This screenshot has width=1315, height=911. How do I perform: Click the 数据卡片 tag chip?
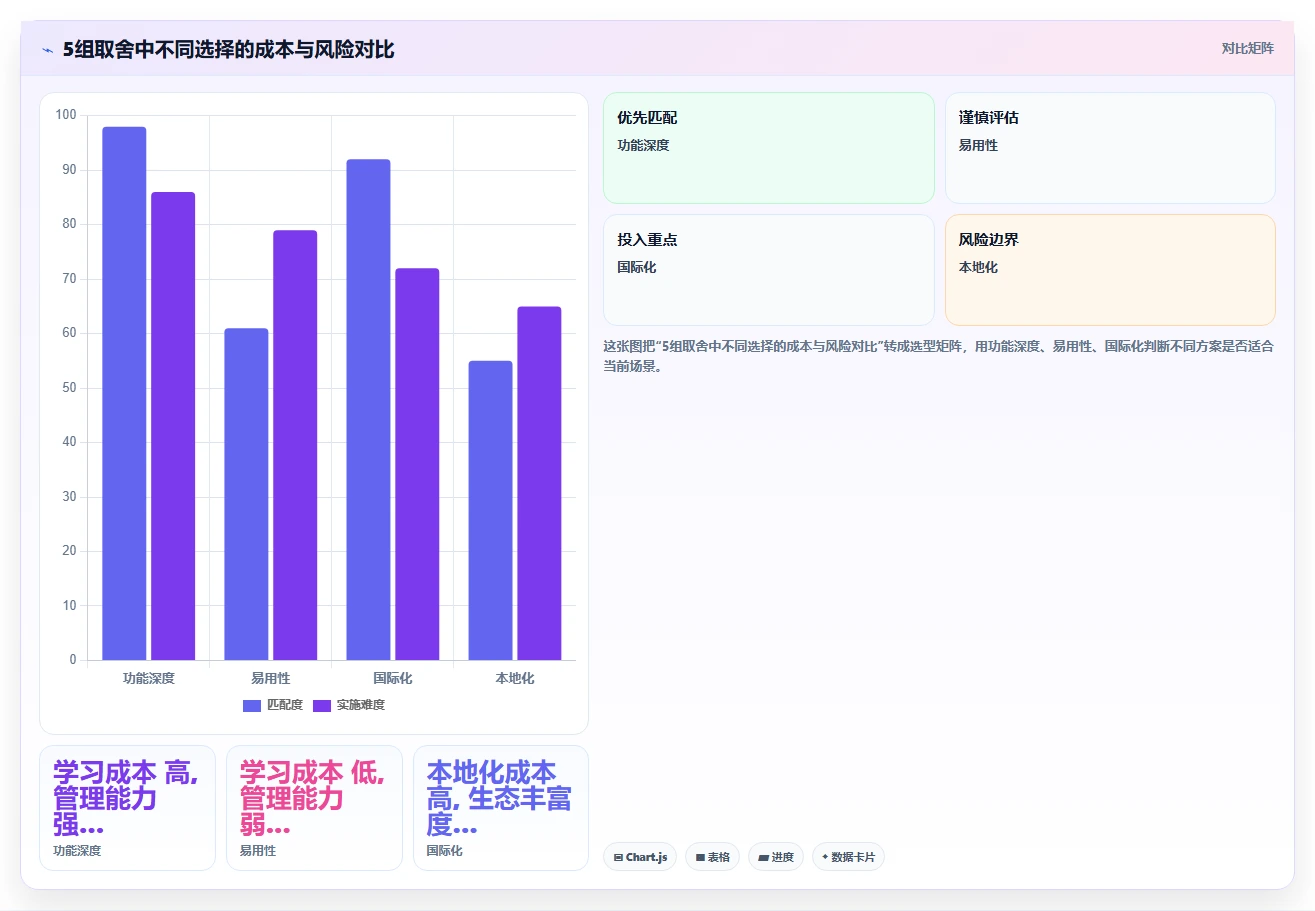[x=848, y=857]
